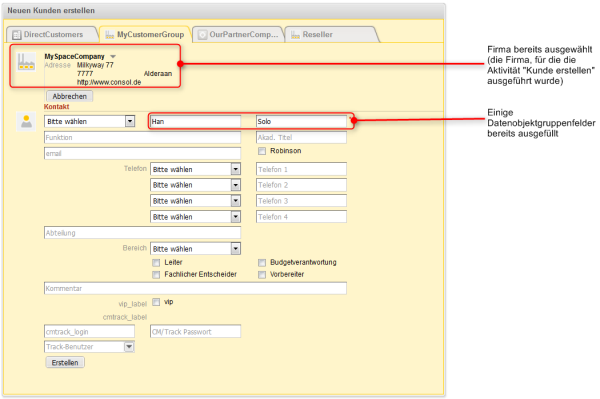Viewport: 600px width, 399px height.
Task: Check the Leiter checkbox
Action: tap(156, 263)
